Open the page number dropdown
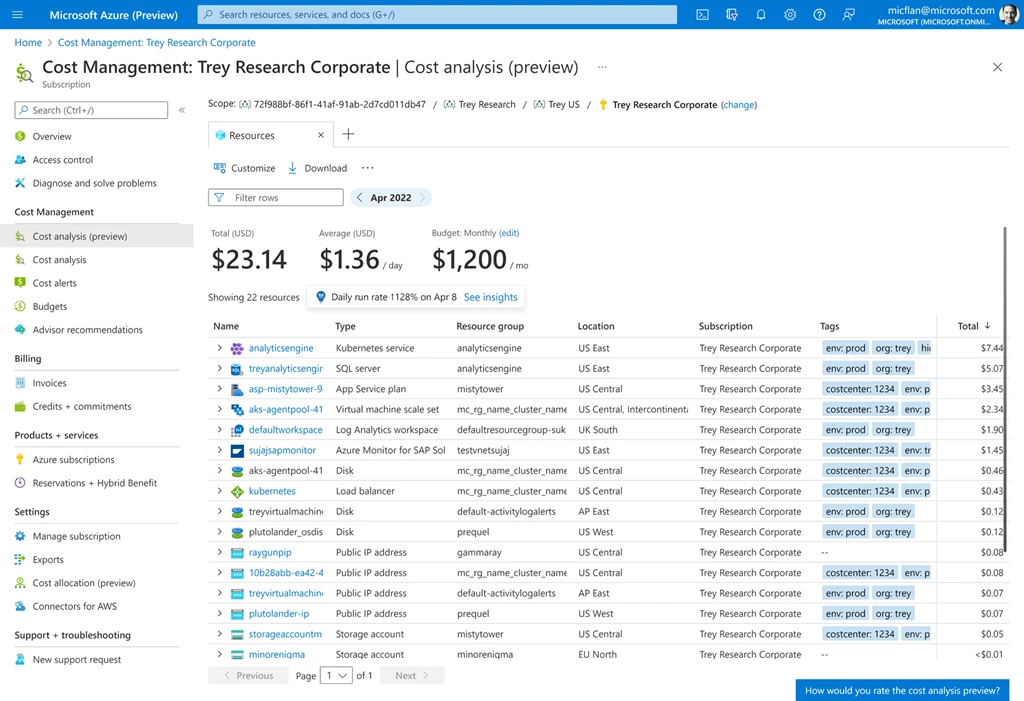The image size is (1024, 701). point(337,676)
